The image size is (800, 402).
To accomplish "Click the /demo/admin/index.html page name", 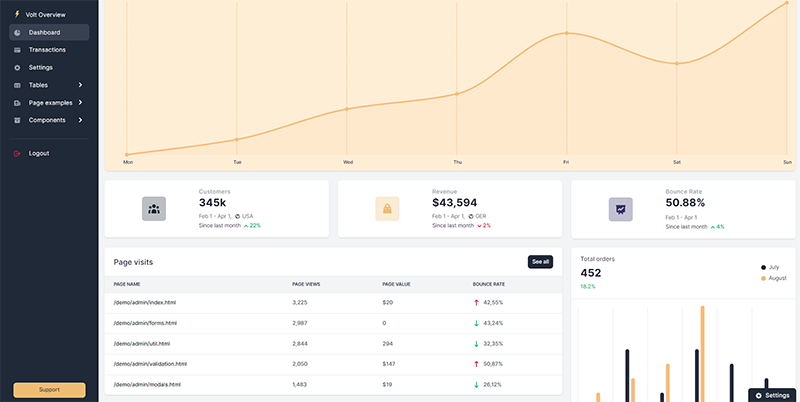I will 145,303.
